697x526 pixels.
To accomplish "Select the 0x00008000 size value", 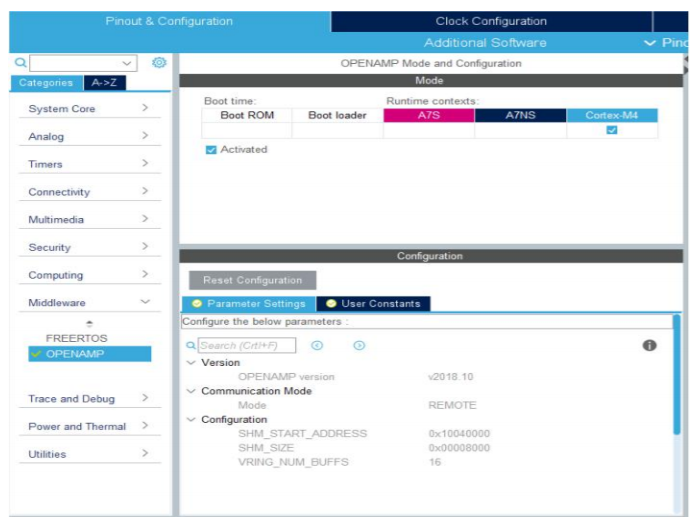I will 459,448.
